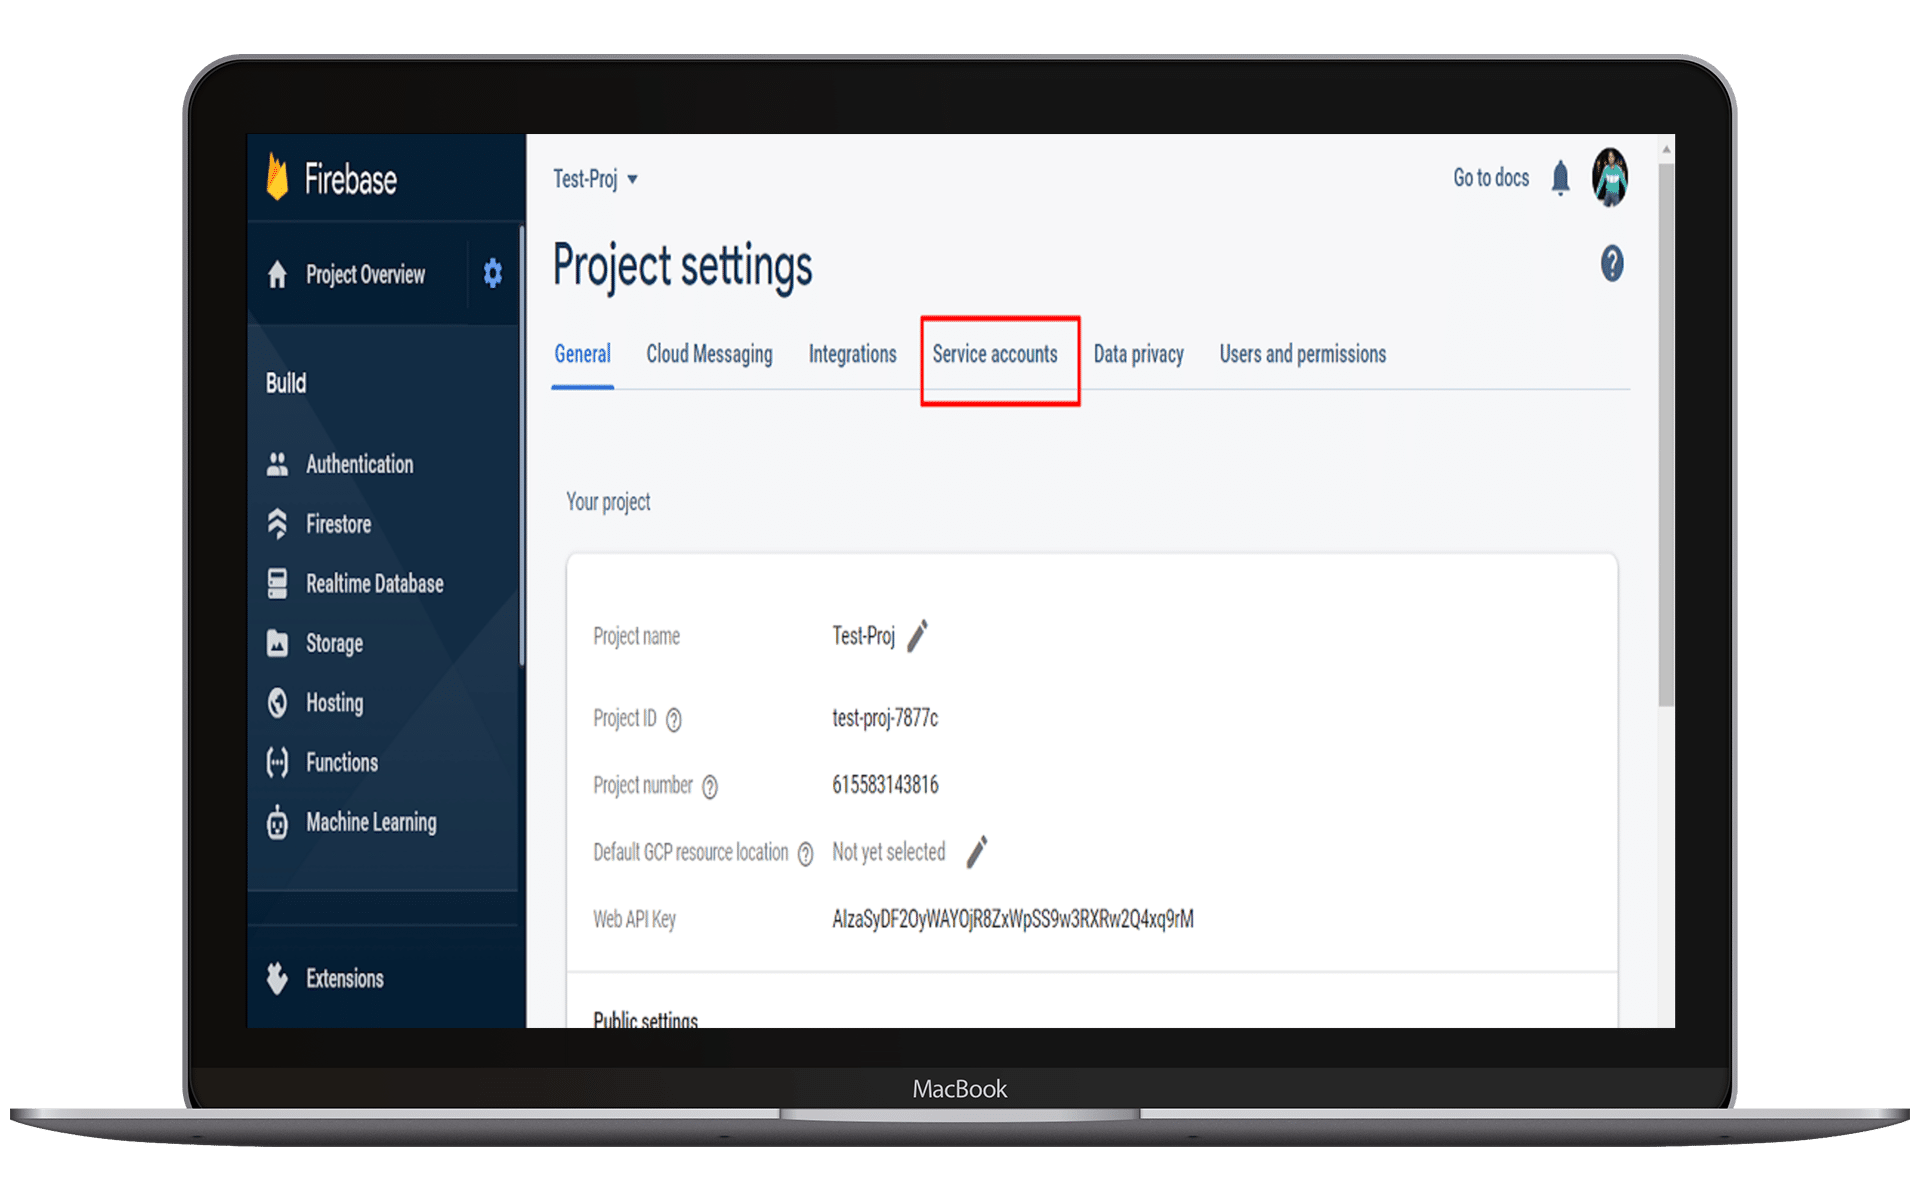The width and height of the screenshot is (1920, 1200).
Task: Click the help question mark icon
Action: tap(1611, 264)
